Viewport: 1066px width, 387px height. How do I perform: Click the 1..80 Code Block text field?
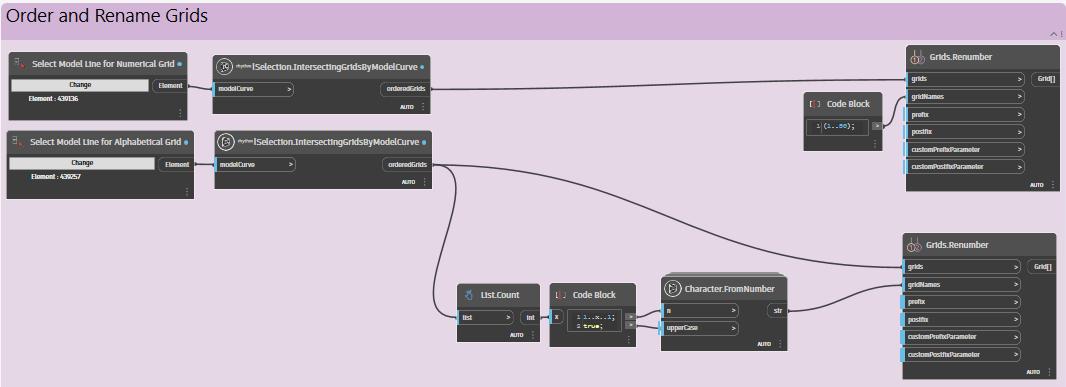[x=837, y=126]
